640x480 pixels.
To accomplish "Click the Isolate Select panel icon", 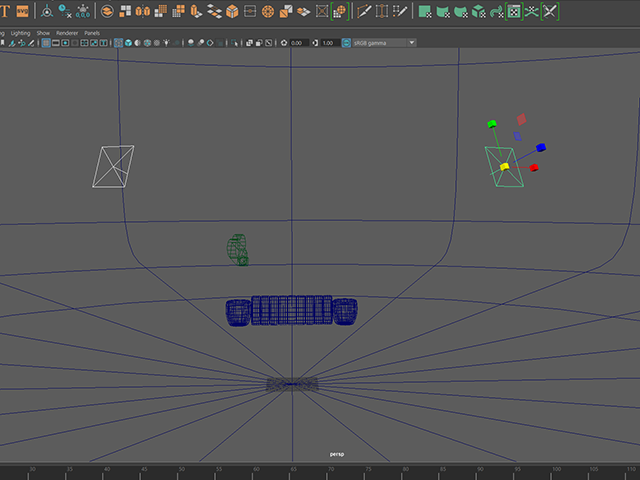I will click(x=234, y=43).
